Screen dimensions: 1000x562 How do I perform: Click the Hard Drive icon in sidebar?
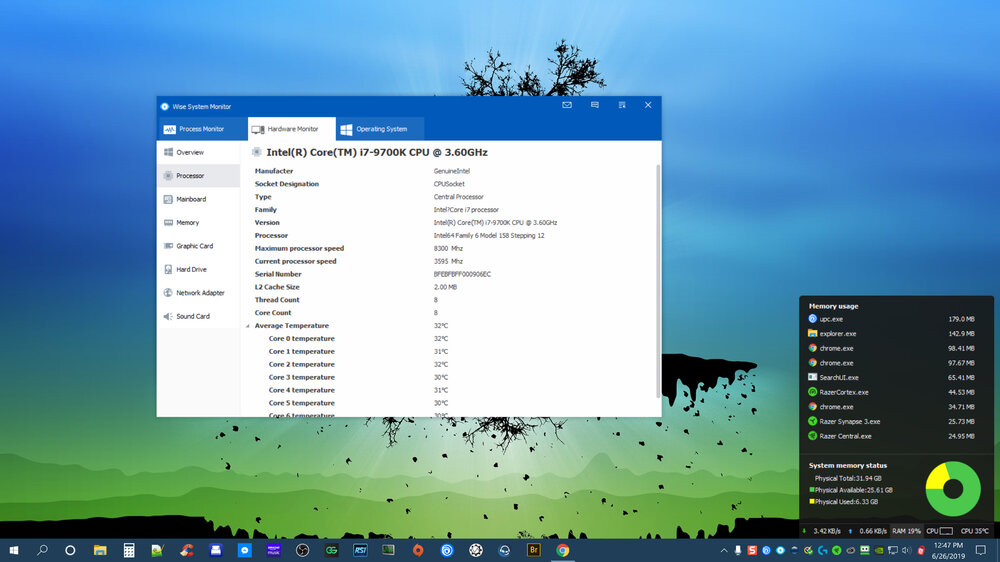(x=168, y=269)
